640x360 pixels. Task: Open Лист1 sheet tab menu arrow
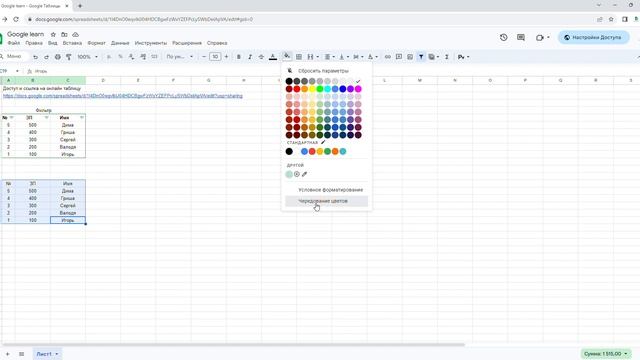[57, 354]
